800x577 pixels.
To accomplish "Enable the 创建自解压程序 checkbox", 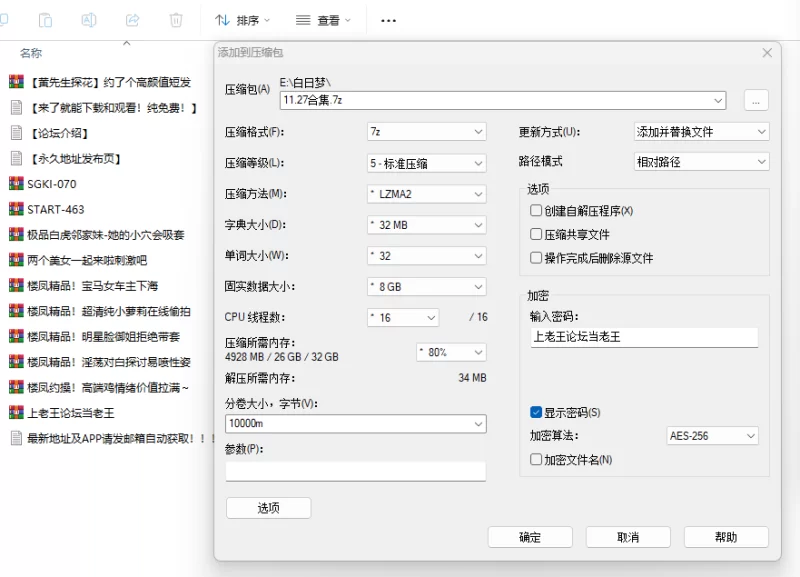I will point(536,211).
